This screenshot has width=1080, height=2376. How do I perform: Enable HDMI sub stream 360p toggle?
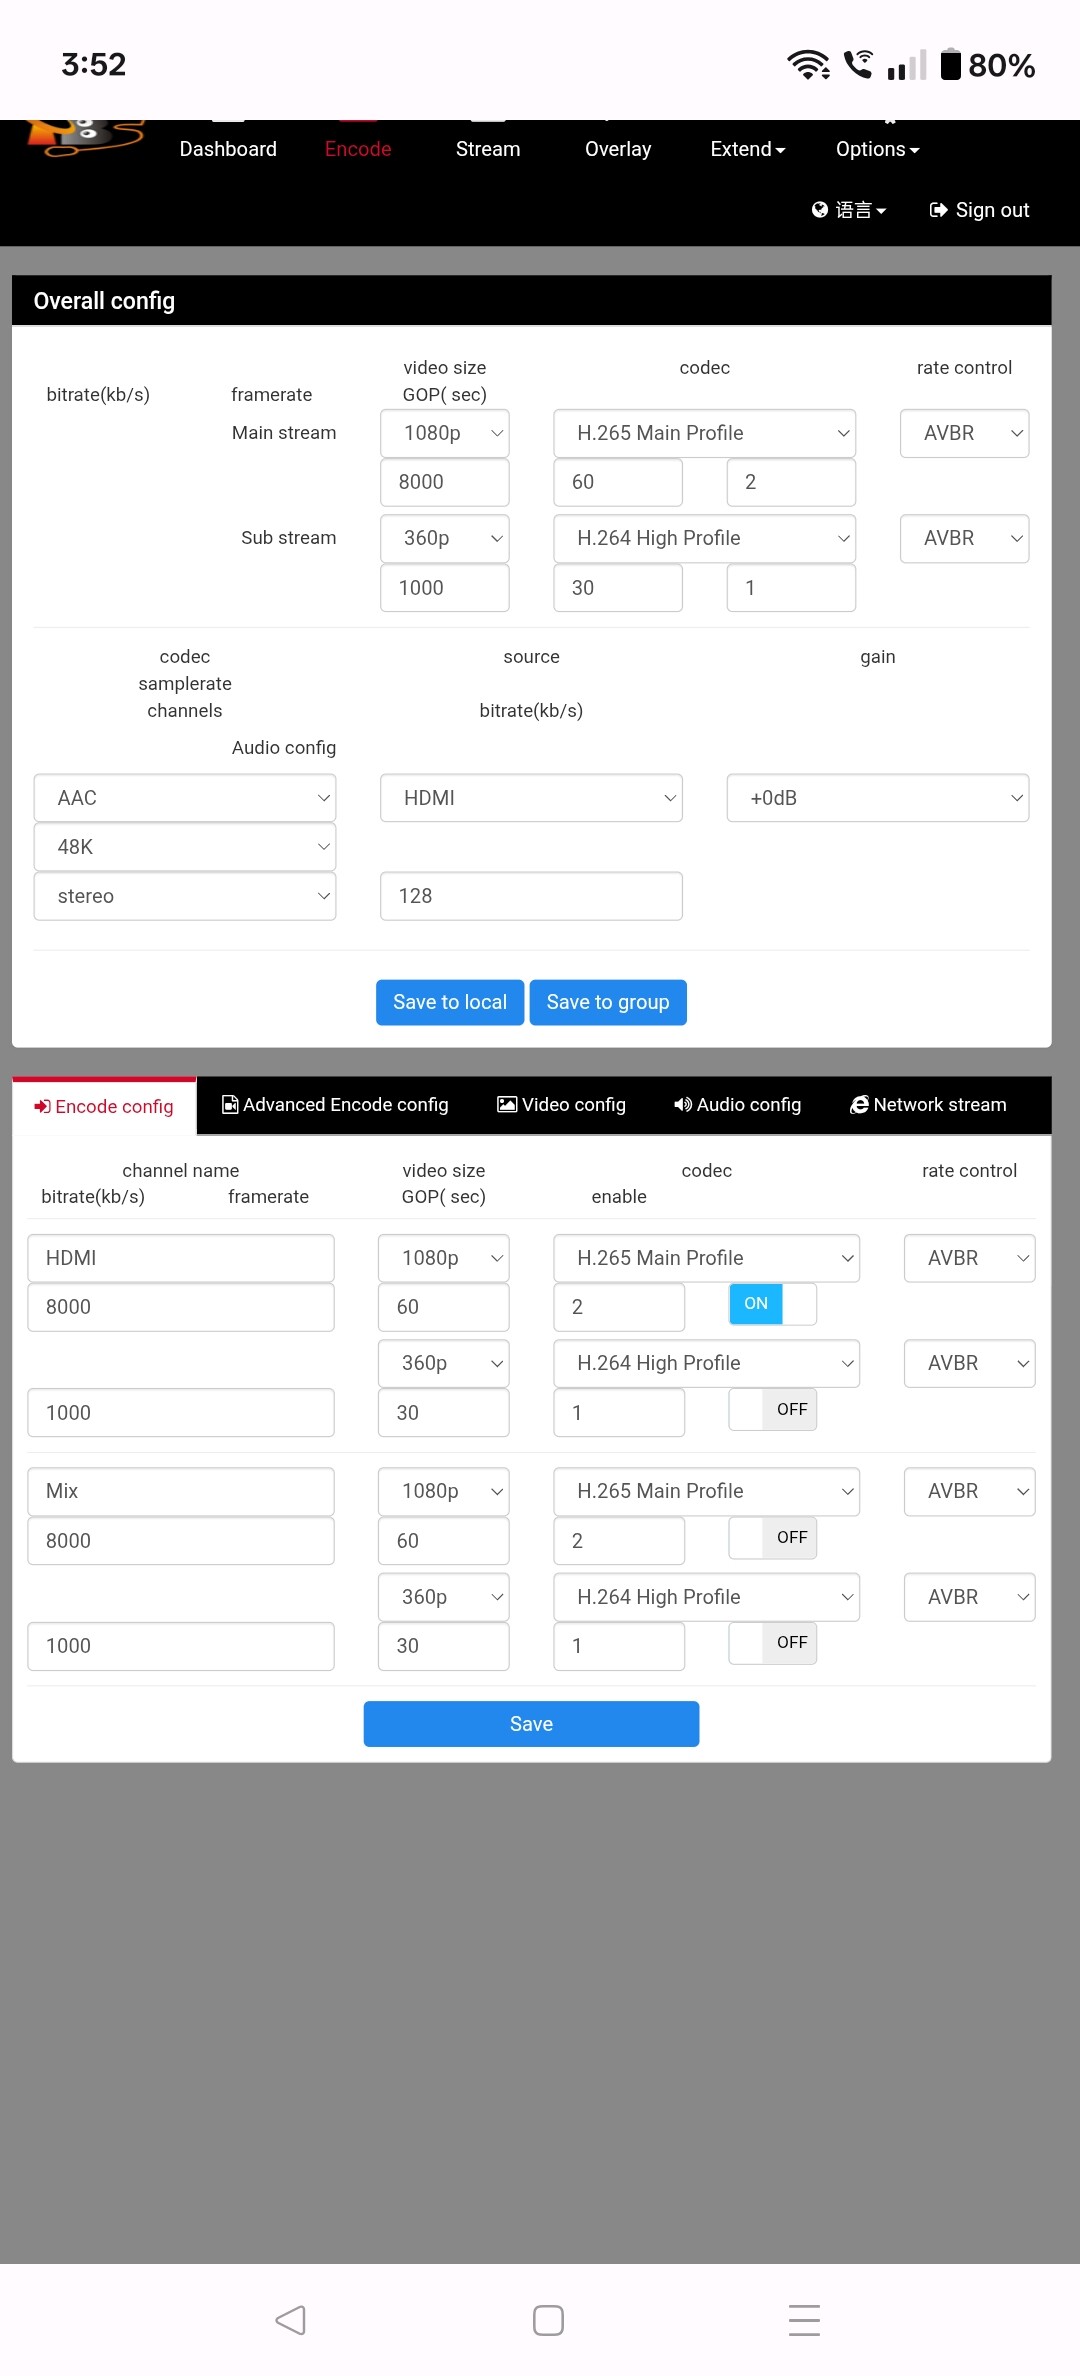772,1410
